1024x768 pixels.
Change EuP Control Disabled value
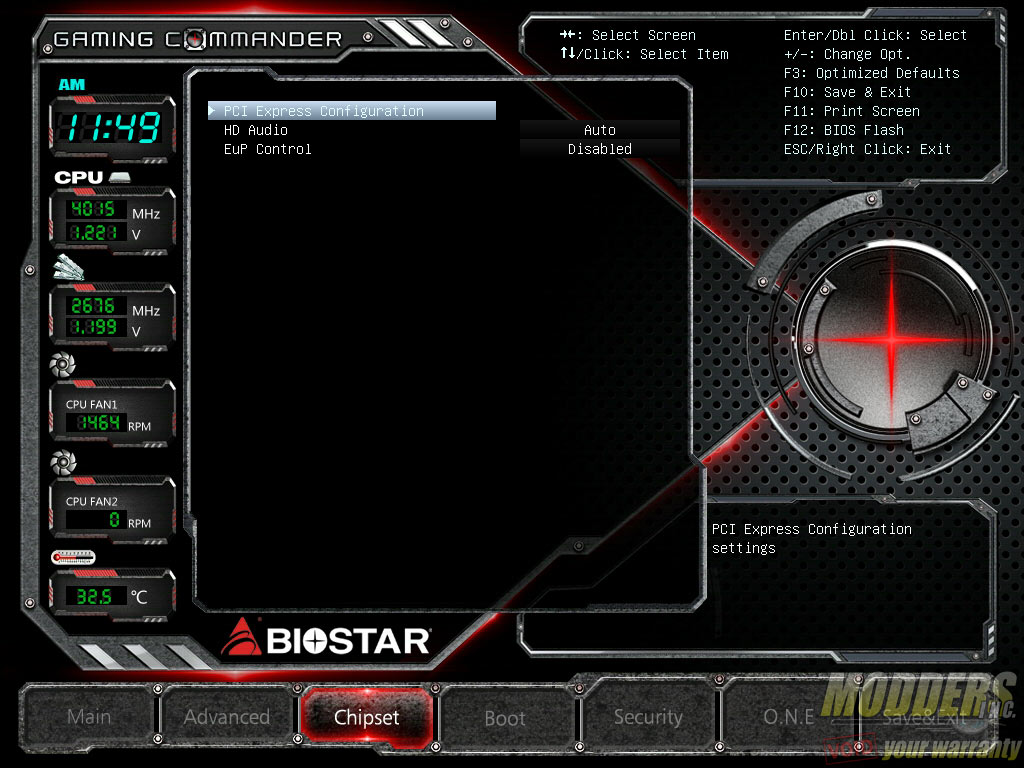[600, 149]
